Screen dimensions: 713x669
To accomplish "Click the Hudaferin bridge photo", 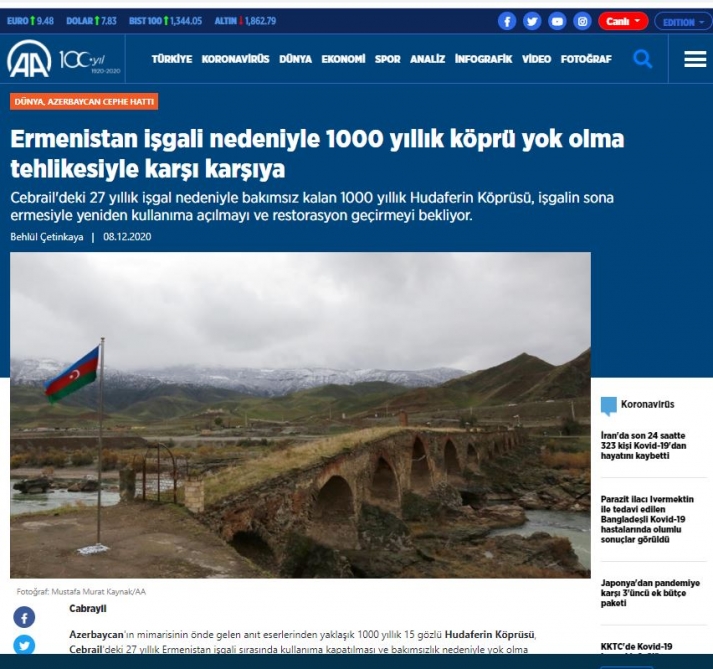I will pos(300,415).
